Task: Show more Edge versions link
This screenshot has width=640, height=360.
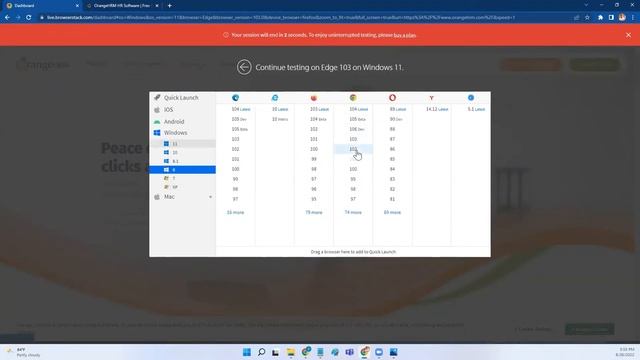Action: tap(236, 213)
